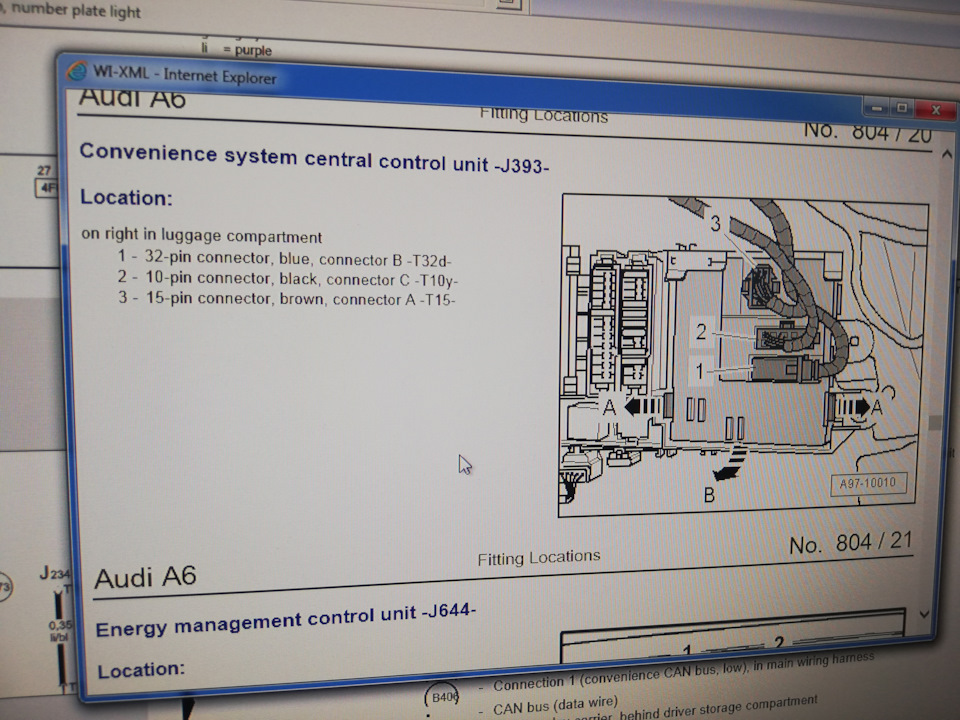The height and width of the screenshot is (720, 960).
Task: Click the 'Location:' heading under J644 section
Action: tap(141, 670)
